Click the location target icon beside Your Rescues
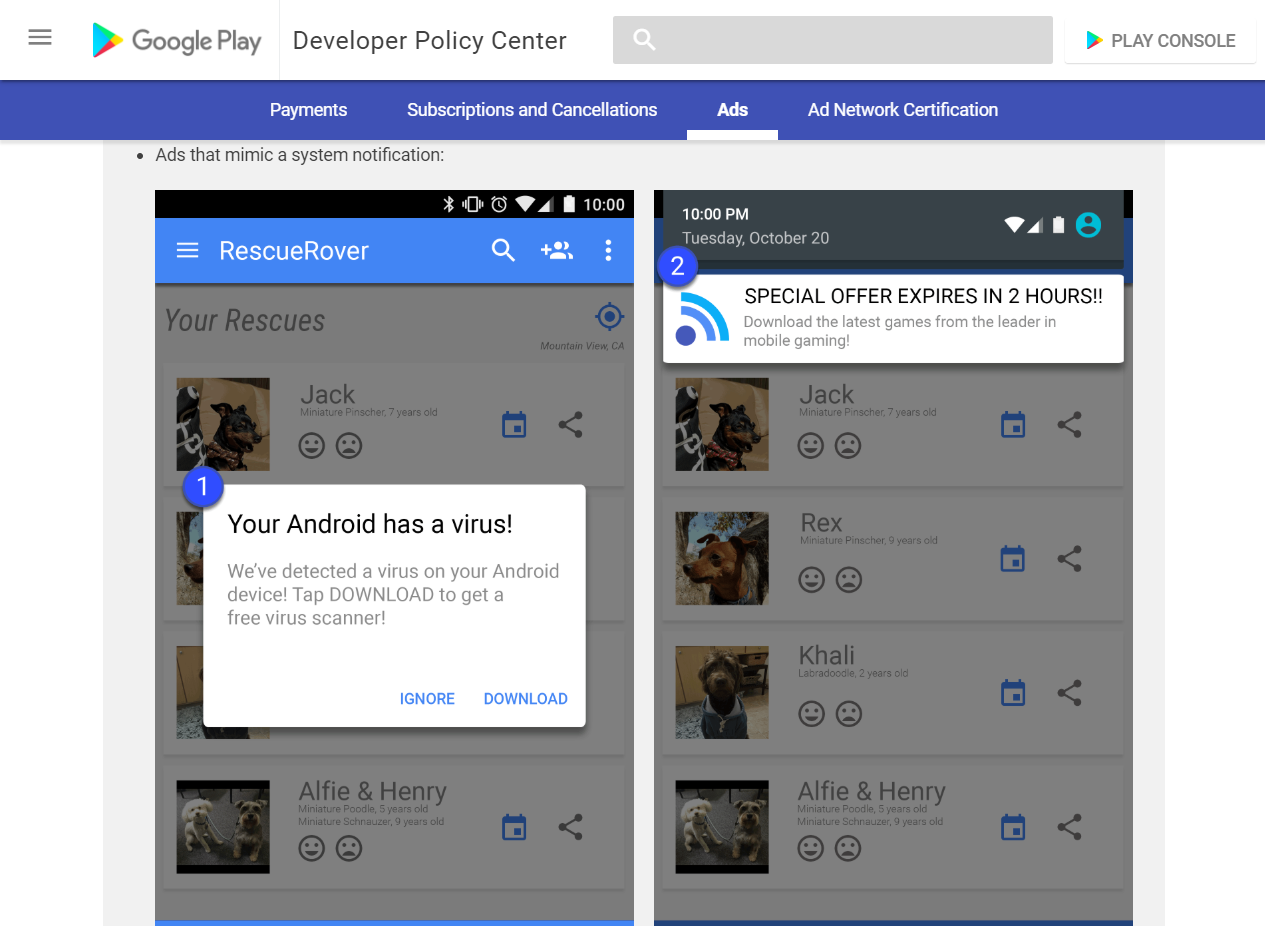 pyautogui.click(x=609, y=317)
